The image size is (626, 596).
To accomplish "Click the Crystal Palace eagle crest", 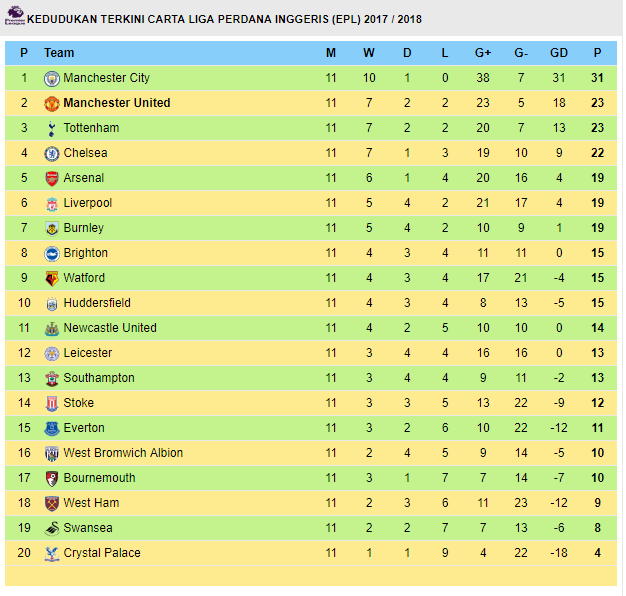I will (52, 554).
